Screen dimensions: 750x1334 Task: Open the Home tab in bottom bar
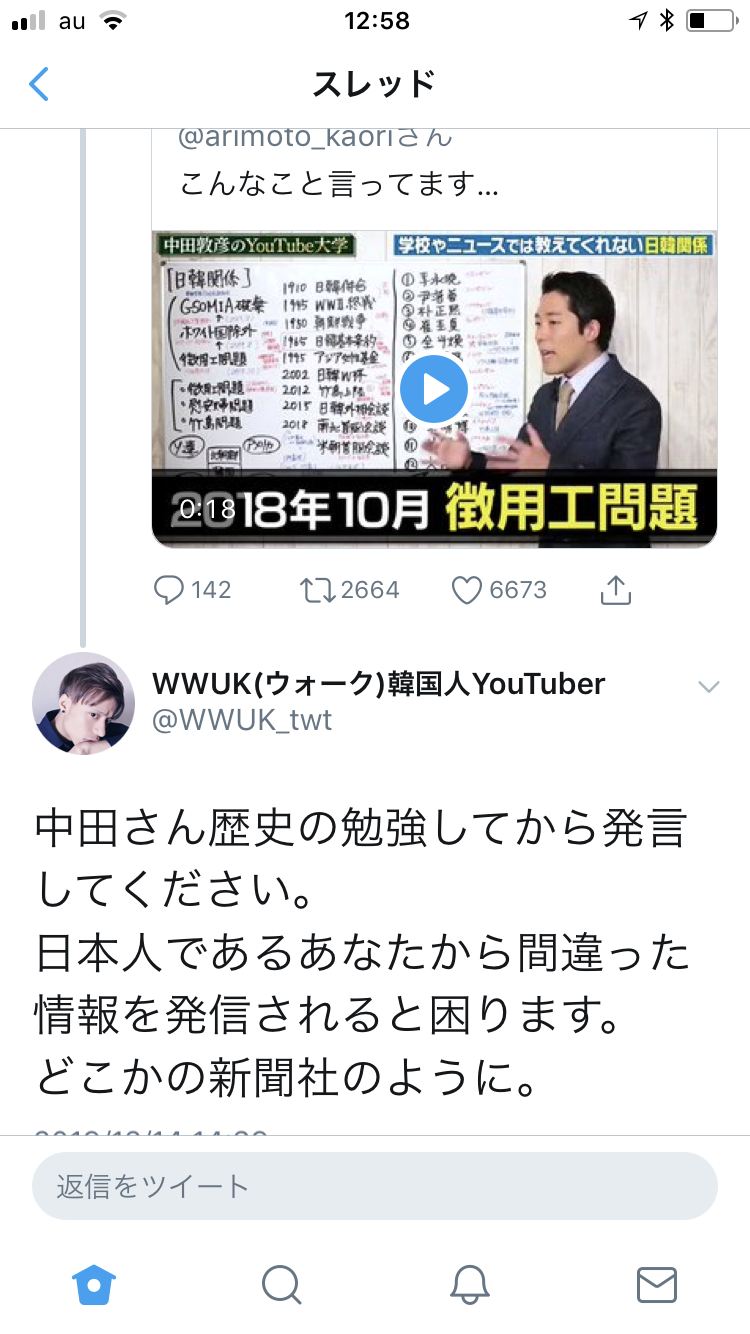(94, 1284)
